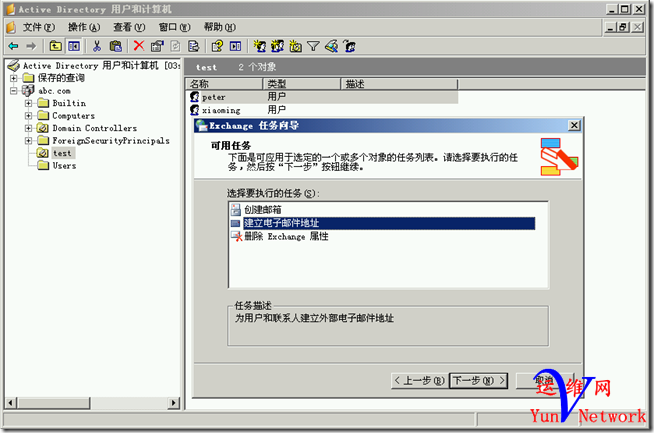This screenshot has width=654, height=433.
Task: Click the remove Exchange attributes icon
Action: (x=236, y=236)
